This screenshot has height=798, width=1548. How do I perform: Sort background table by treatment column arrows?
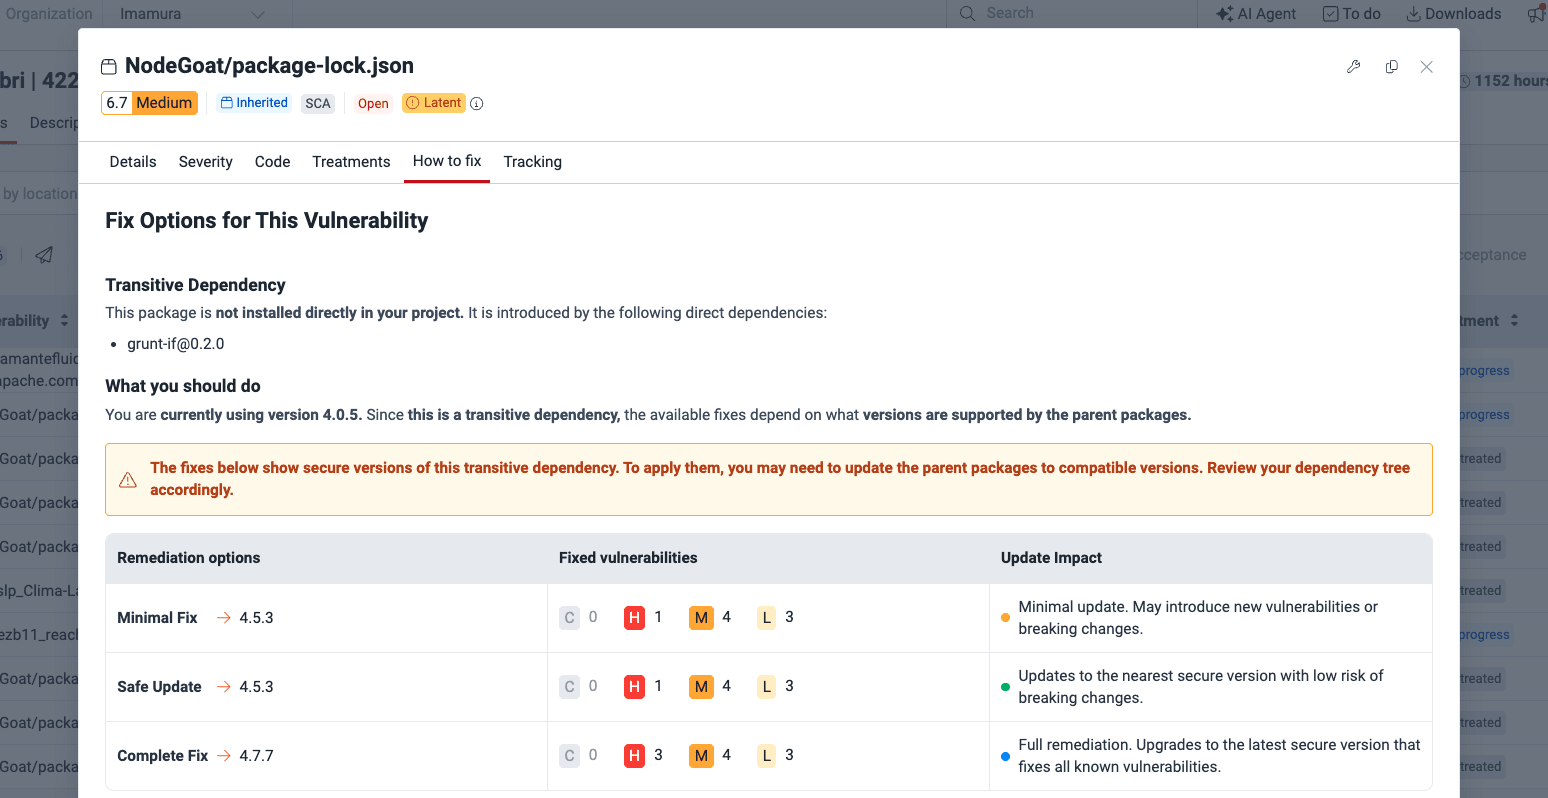tap(1514, 321)
